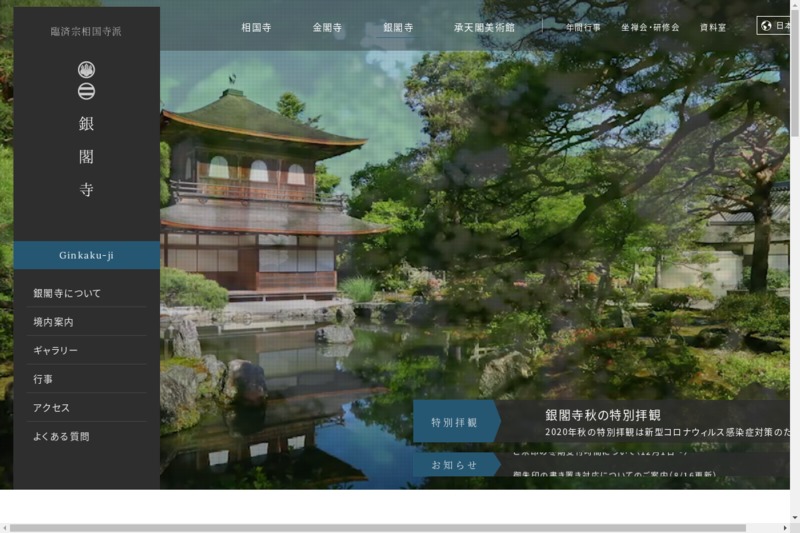Select 境内案内 from sidebar menu
800x533 pixels.
pos(53,322)
